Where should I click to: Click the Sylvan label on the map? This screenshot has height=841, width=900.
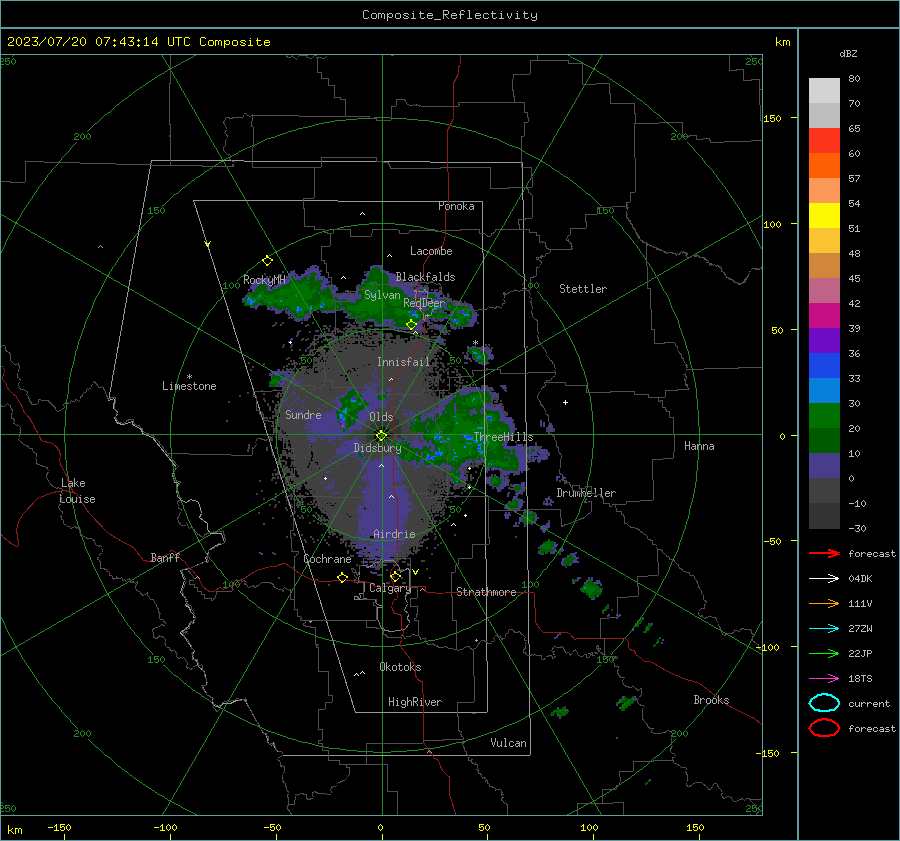click(x=382, y=295)
